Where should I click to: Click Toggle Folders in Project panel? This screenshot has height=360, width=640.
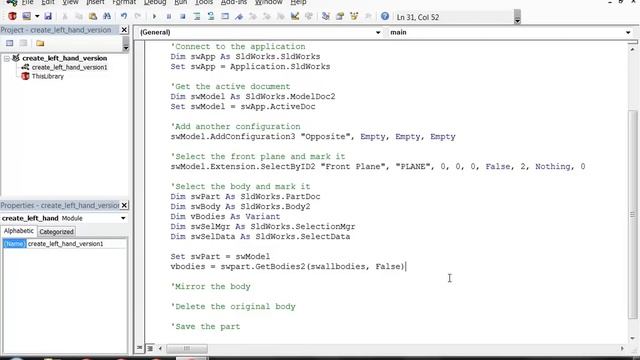(x=40, y=43)
